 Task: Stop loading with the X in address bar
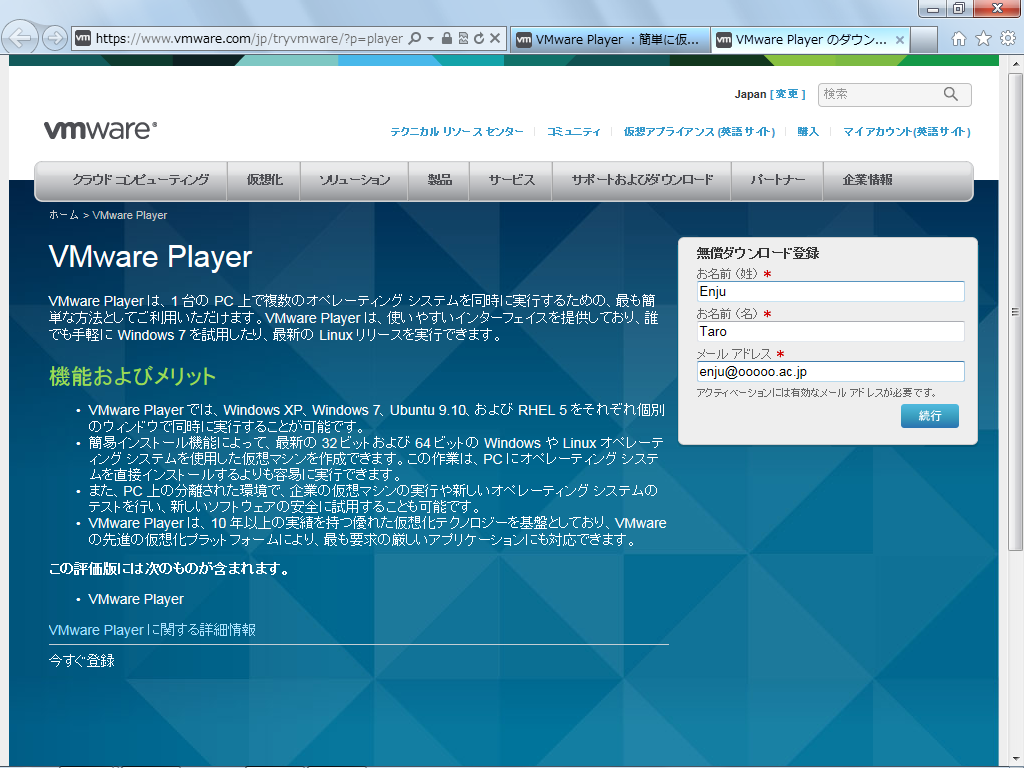(495, 39)
